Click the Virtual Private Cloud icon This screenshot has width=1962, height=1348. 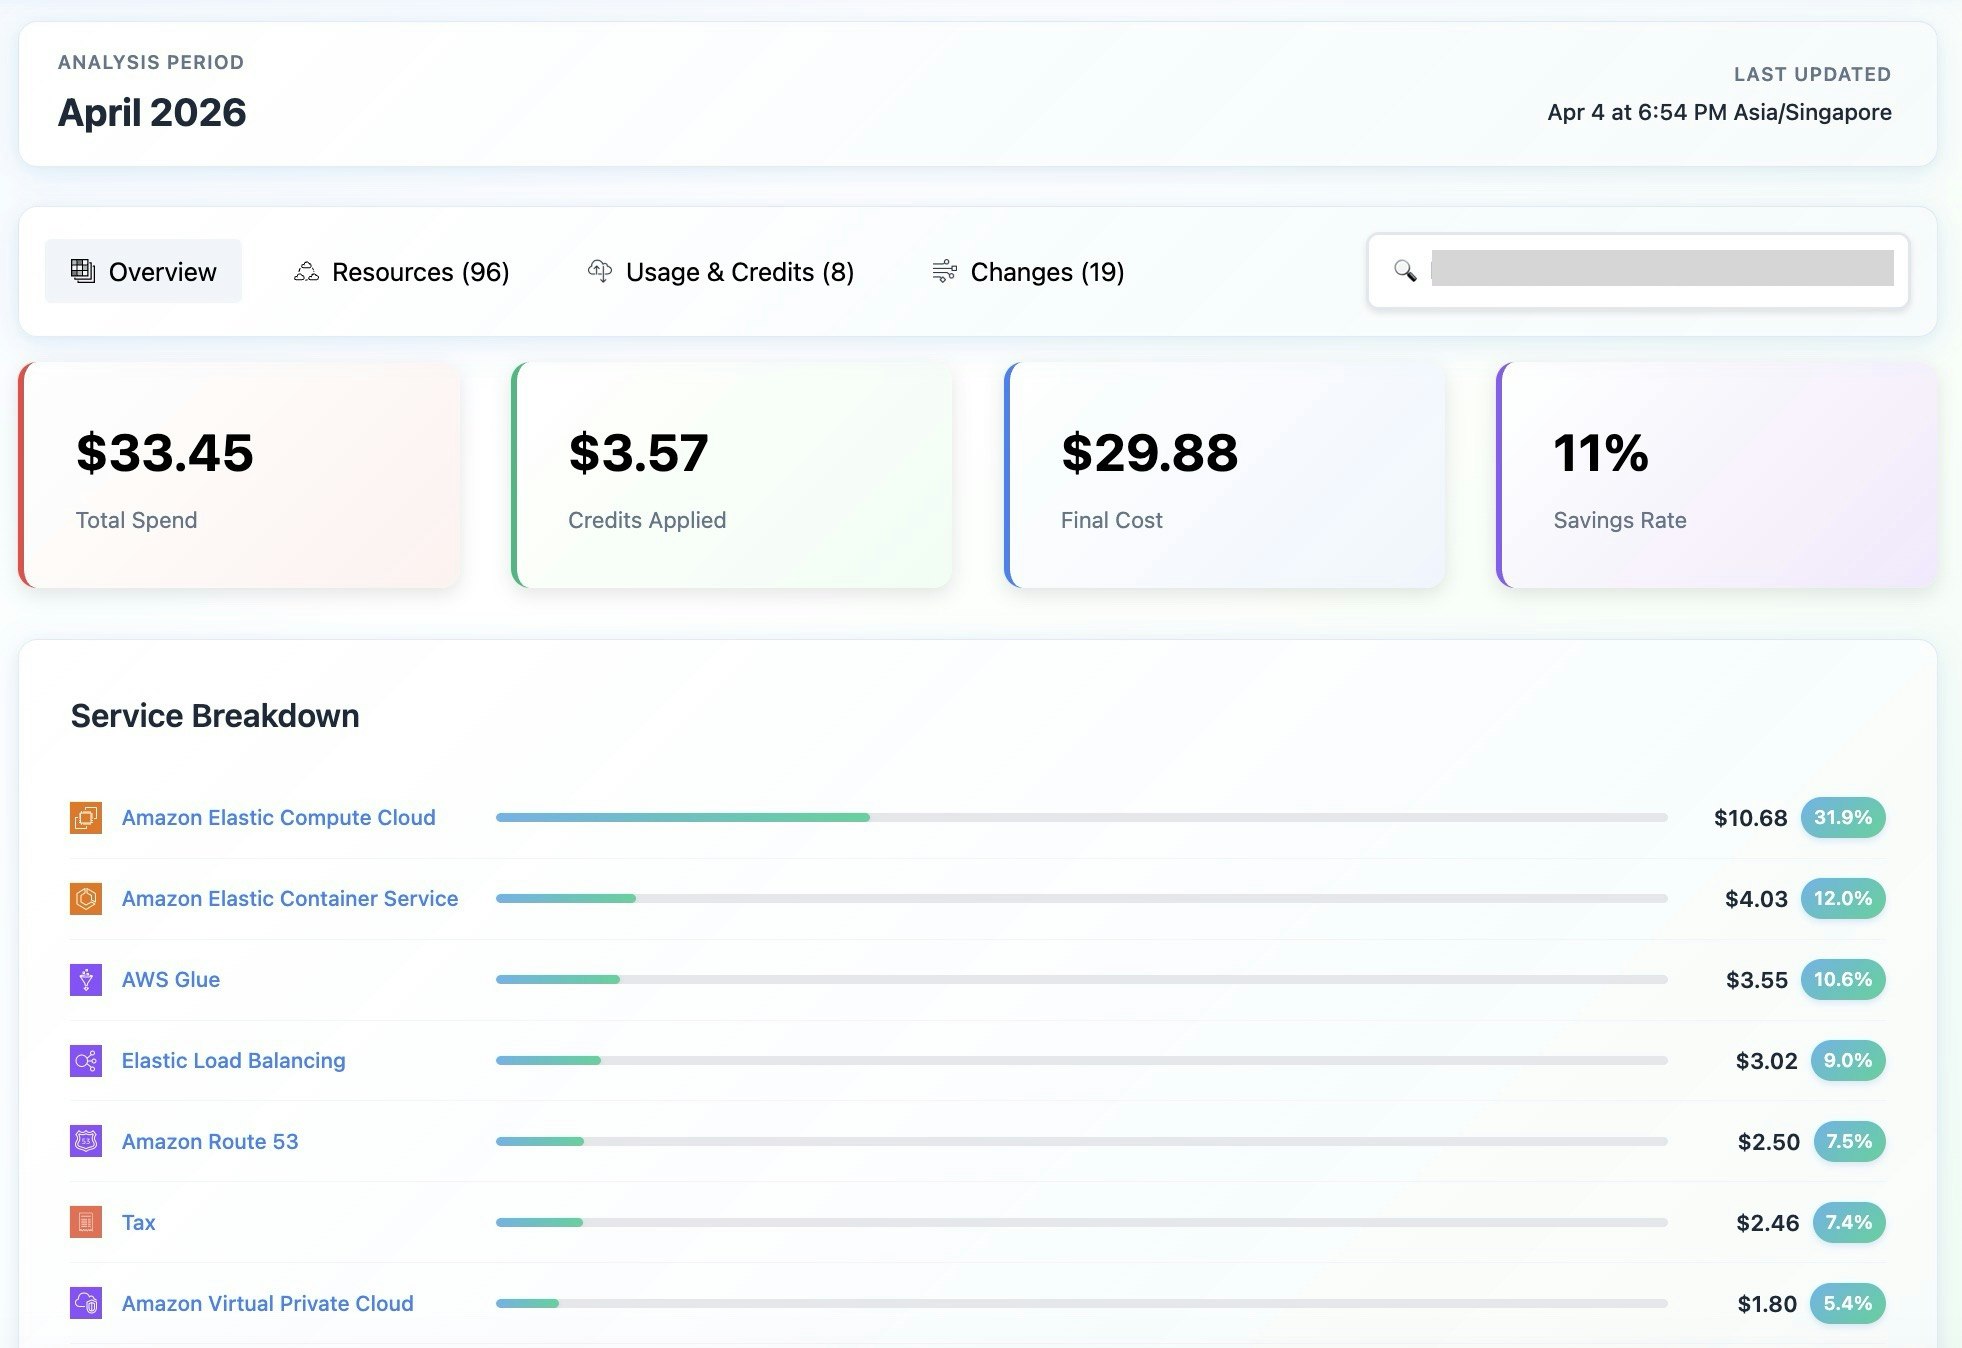click(x=86, y=1303)
